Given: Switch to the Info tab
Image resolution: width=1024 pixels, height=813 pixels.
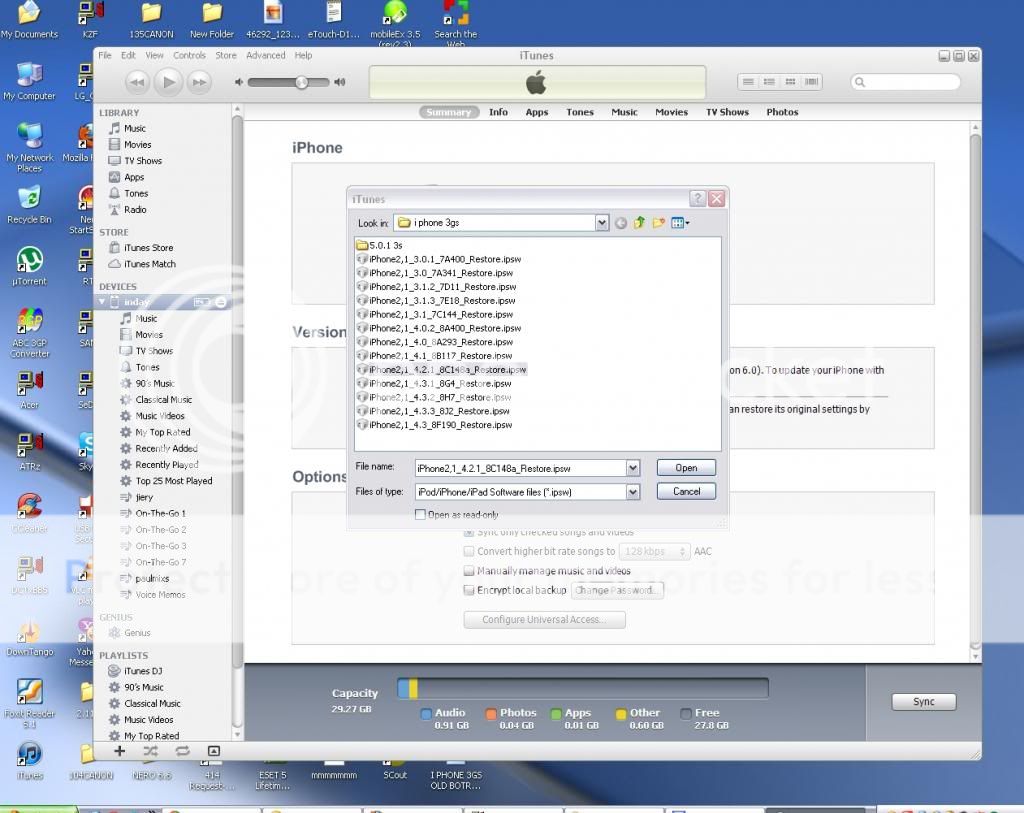Looking at the screenshot, I should point(498,112).
